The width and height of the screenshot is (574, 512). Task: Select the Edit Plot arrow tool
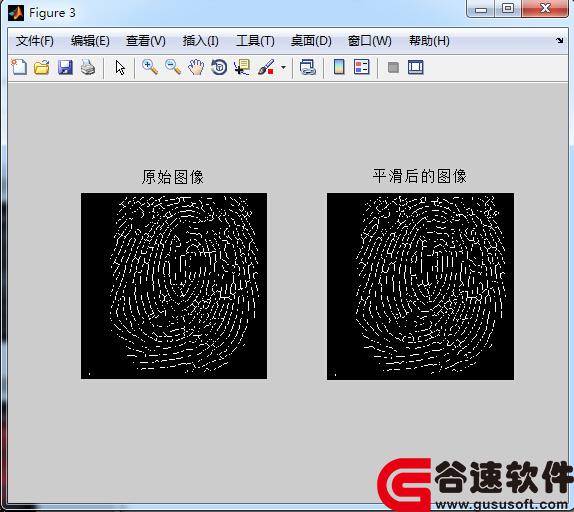(x=120, y=68)
